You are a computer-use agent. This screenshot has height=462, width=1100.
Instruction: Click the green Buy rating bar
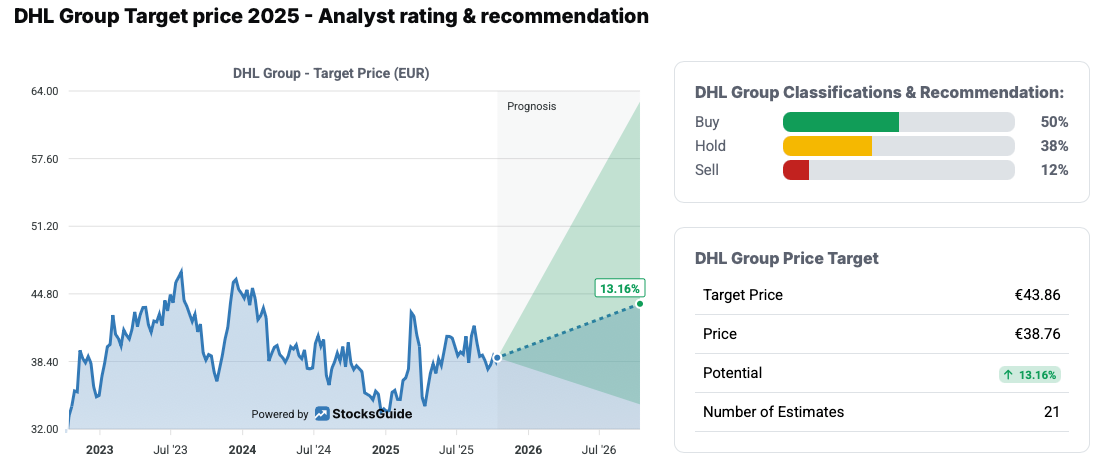tap(840, 122)
